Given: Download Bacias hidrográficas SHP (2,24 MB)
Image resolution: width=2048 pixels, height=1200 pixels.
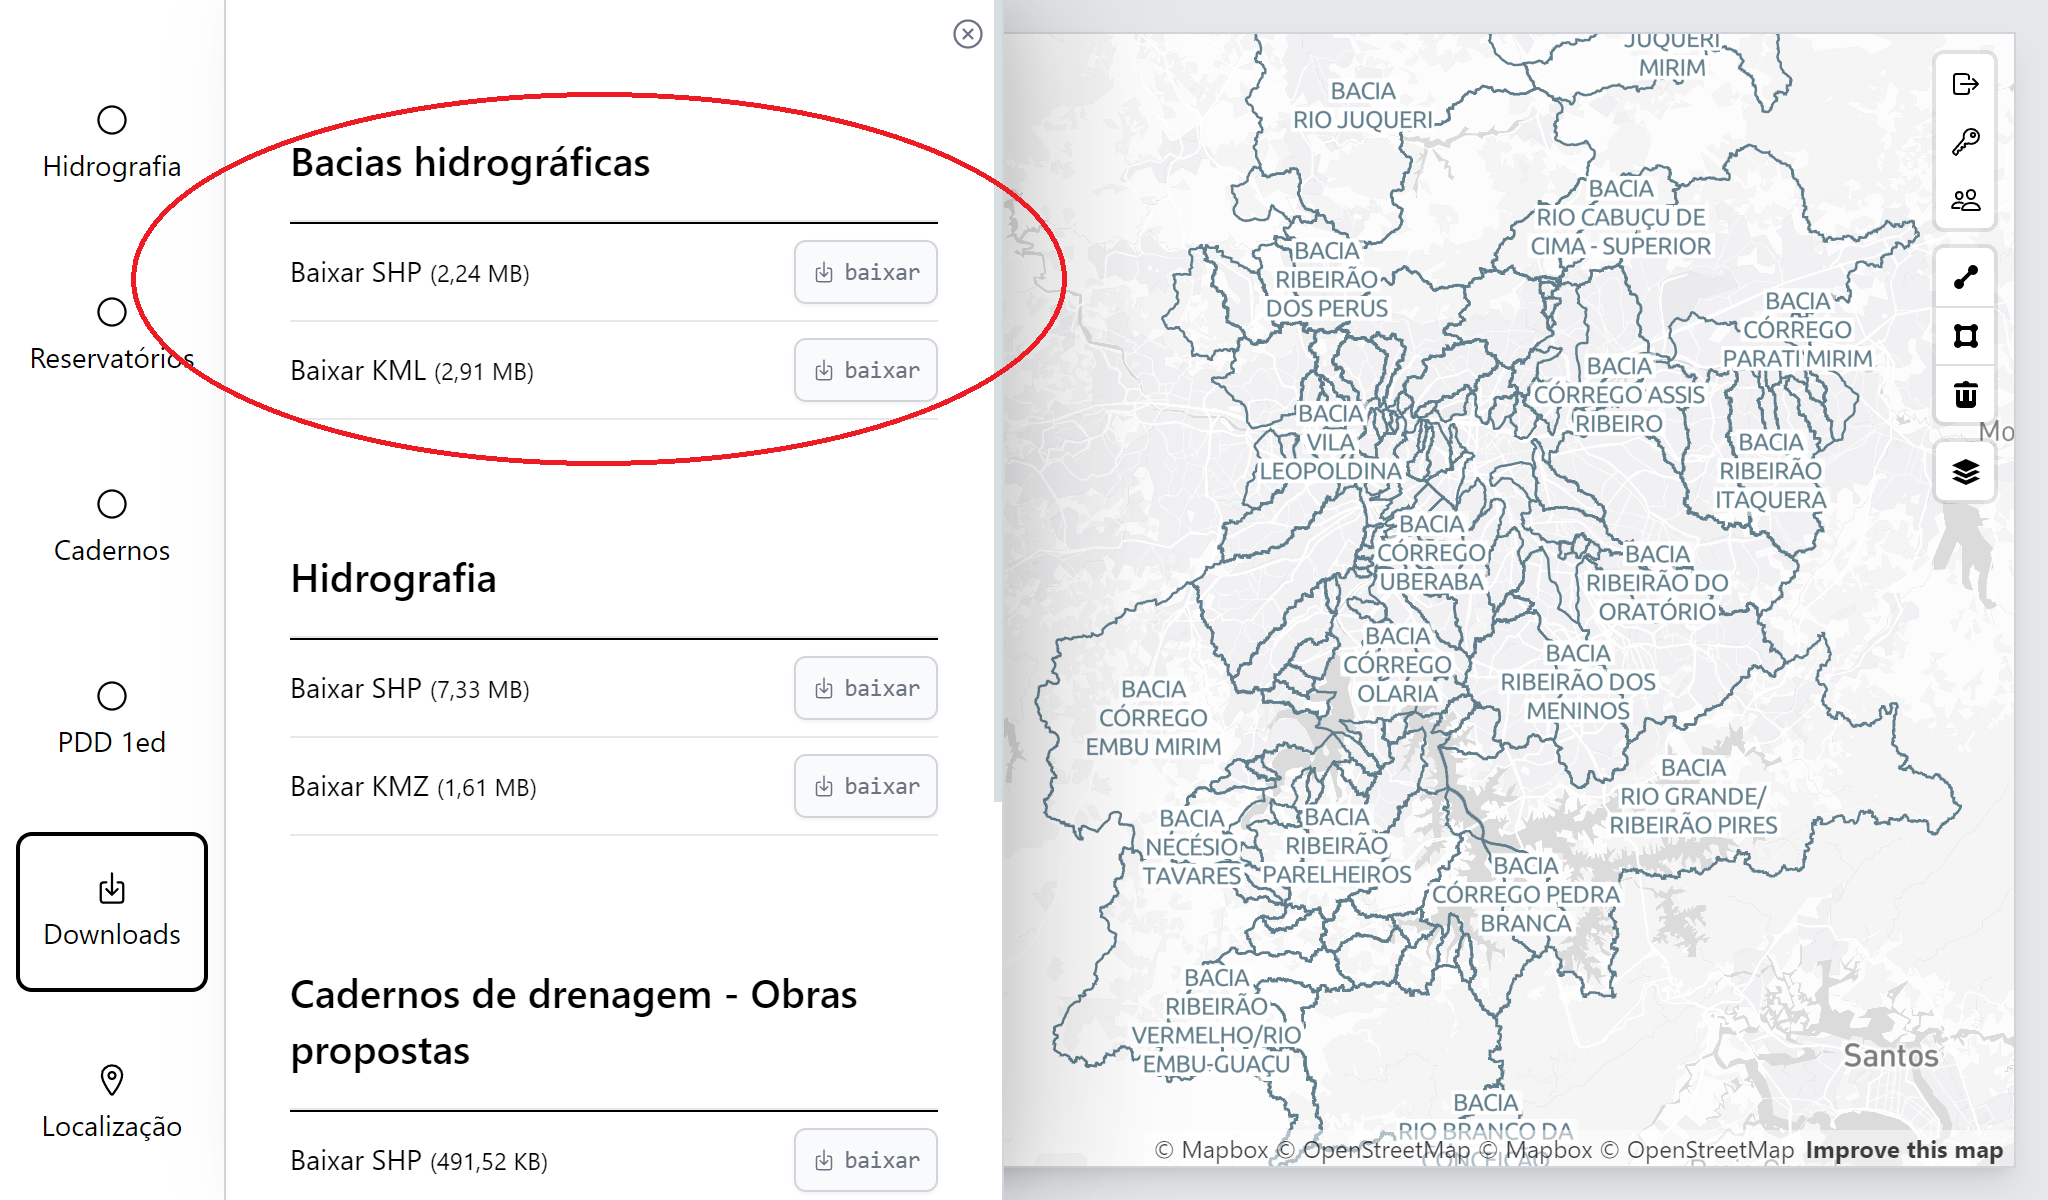Looking at the screenshot, I should click(x=865, y=272).
